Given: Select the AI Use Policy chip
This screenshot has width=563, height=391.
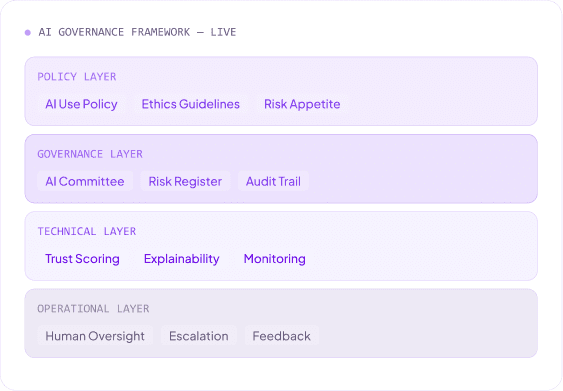Looking at the screenshot, I should (82, 104).
